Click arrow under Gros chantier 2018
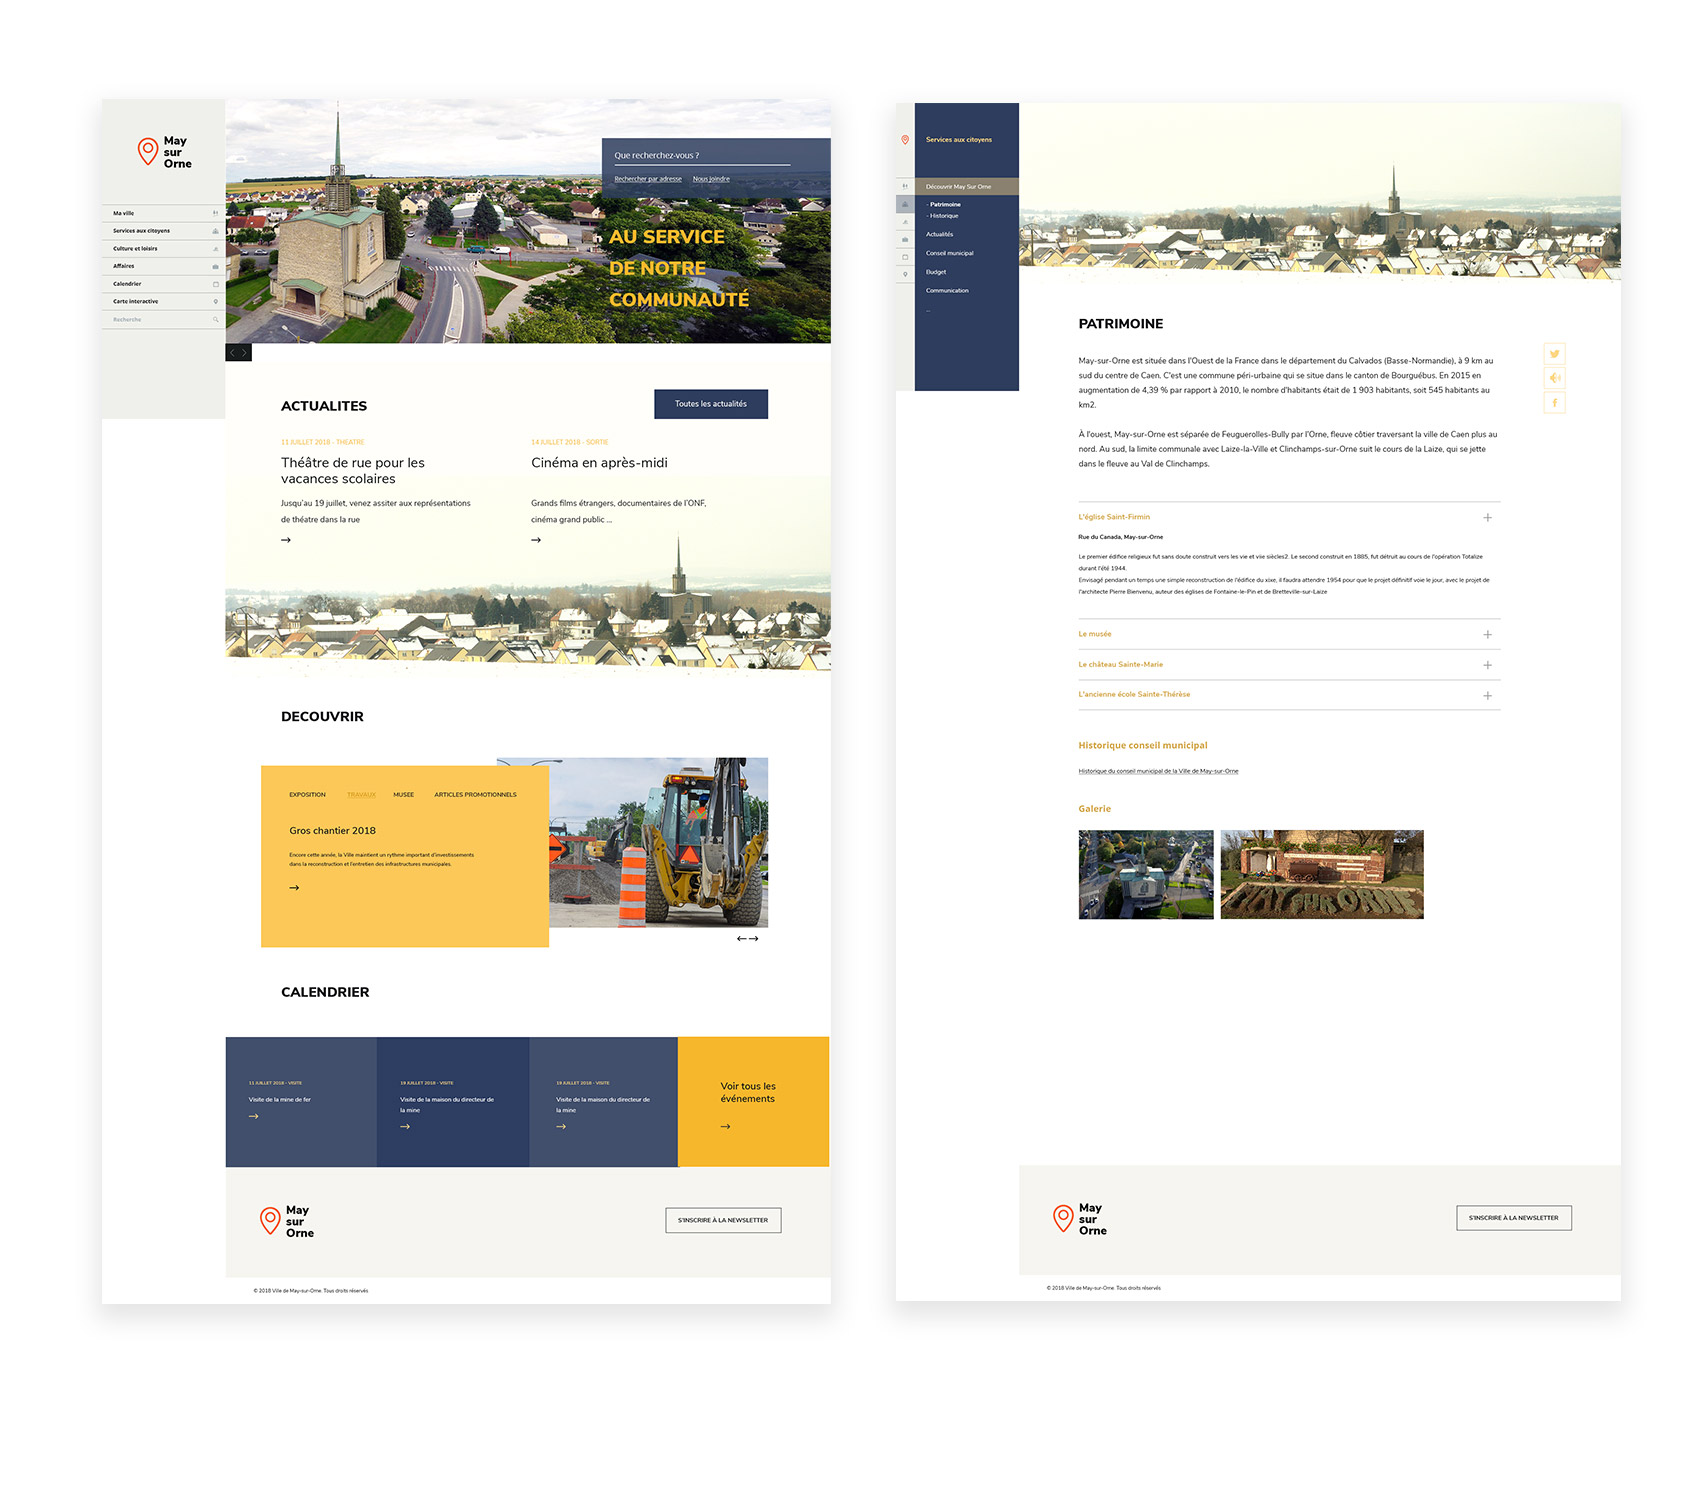 pyautogui.click(x=294, y=888)
